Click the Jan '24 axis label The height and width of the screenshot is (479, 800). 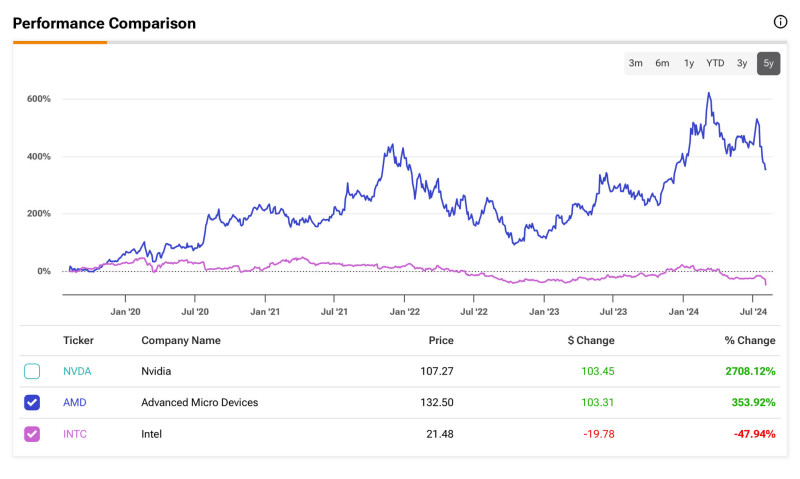(684, 312)
